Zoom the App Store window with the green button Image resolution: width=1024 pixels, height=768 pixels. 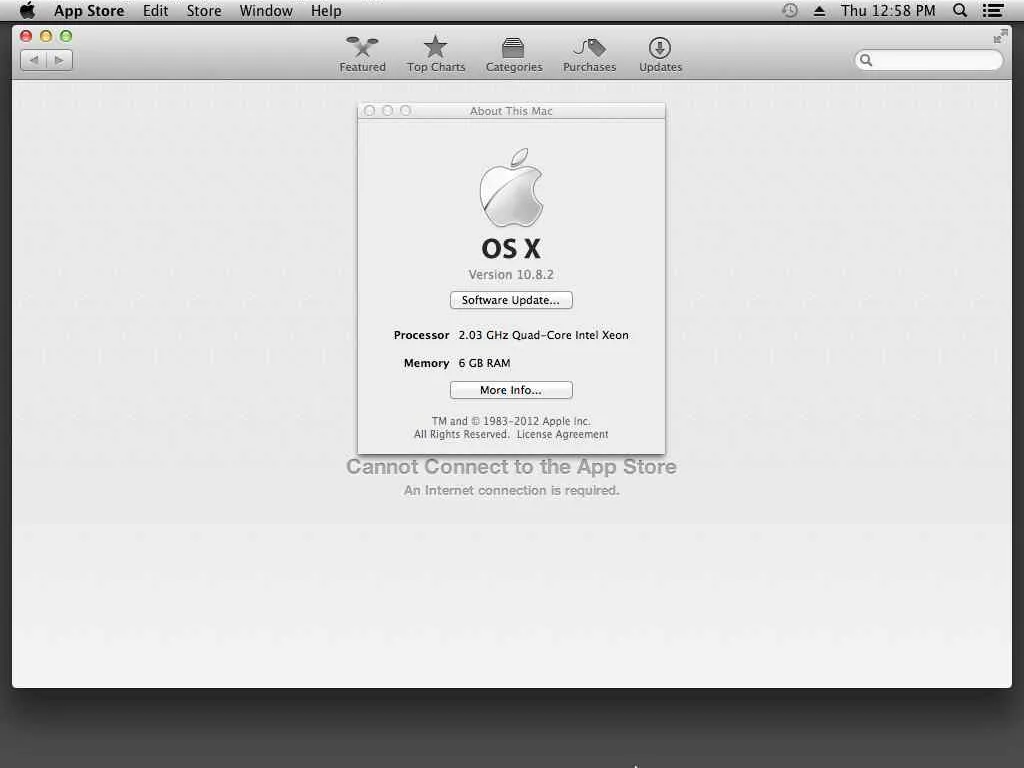pyautogui.click(x=66, y=36)
